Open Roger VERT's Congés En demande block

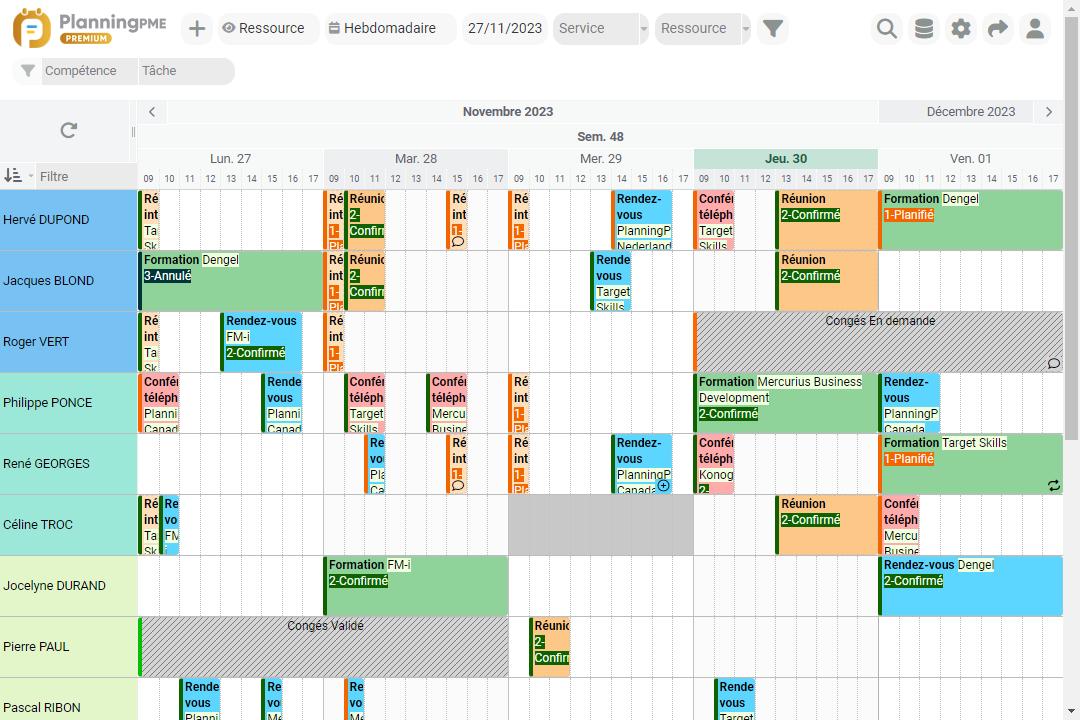(x=878, y=342)
